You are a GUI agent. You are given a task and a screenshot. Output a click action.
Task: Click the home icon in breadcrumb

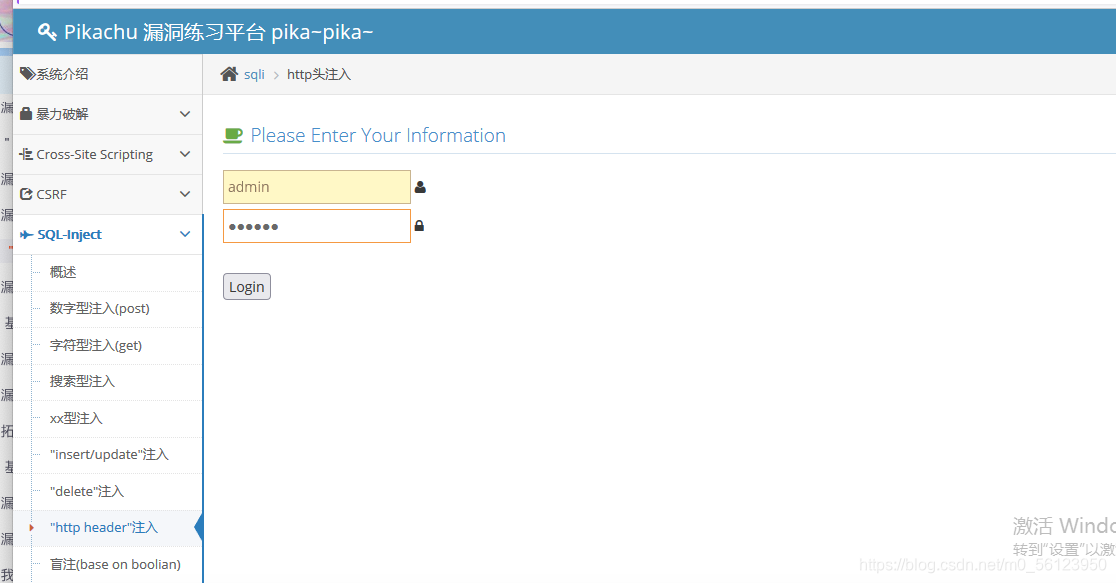point(229,74)
